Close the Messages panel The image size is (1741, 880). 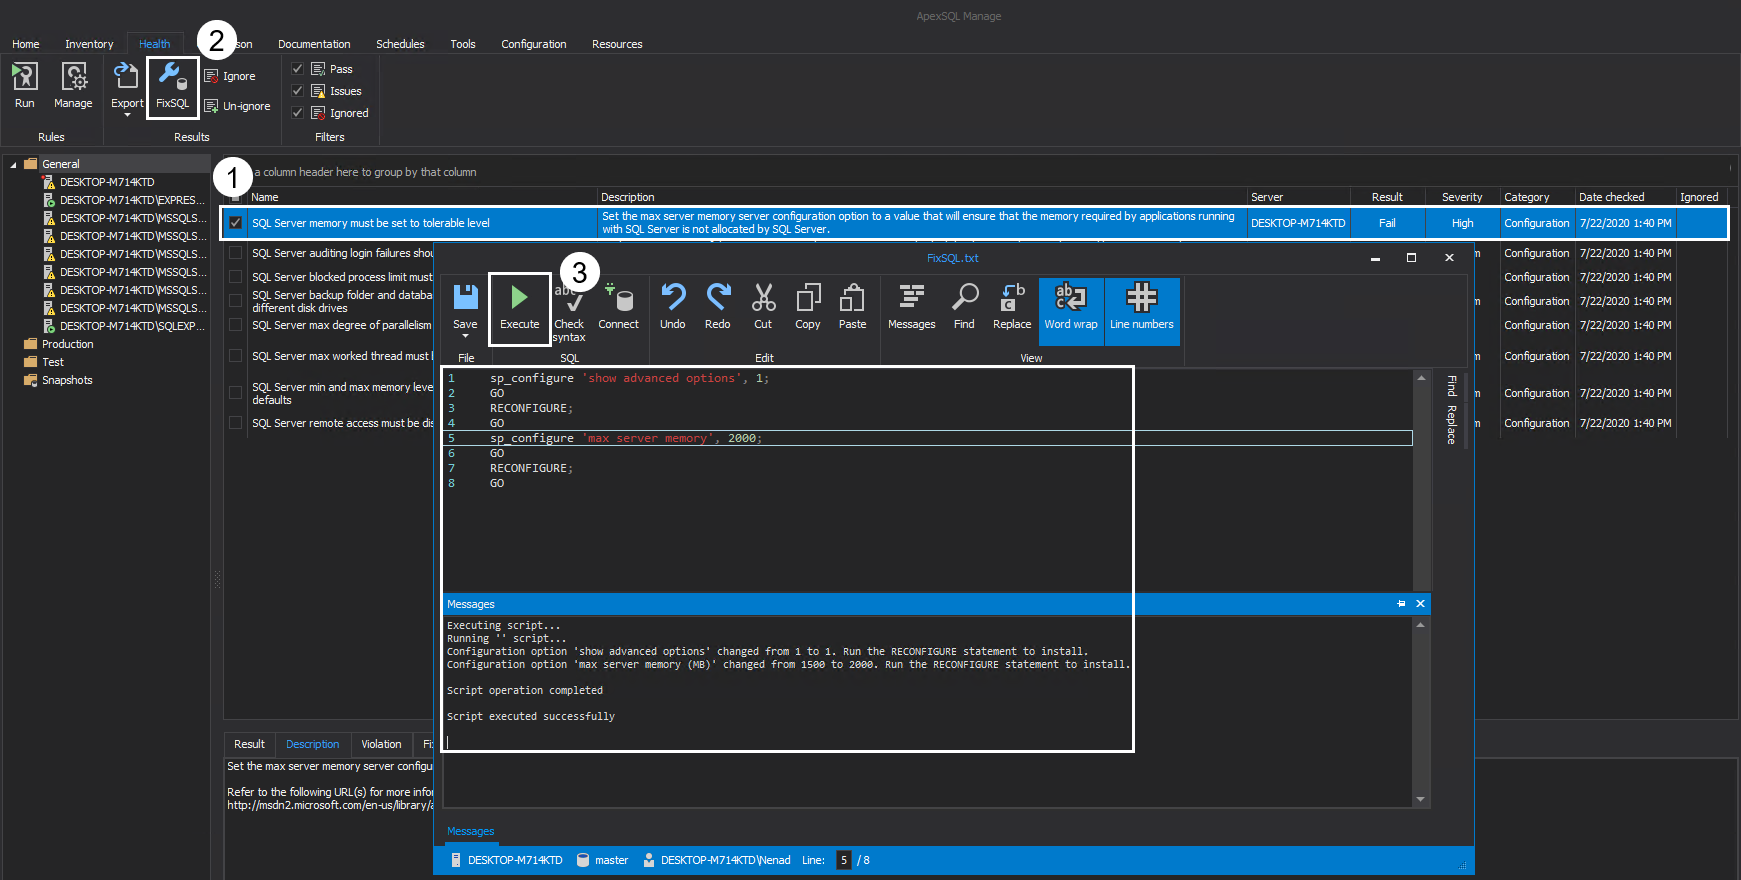point(1420,604)
